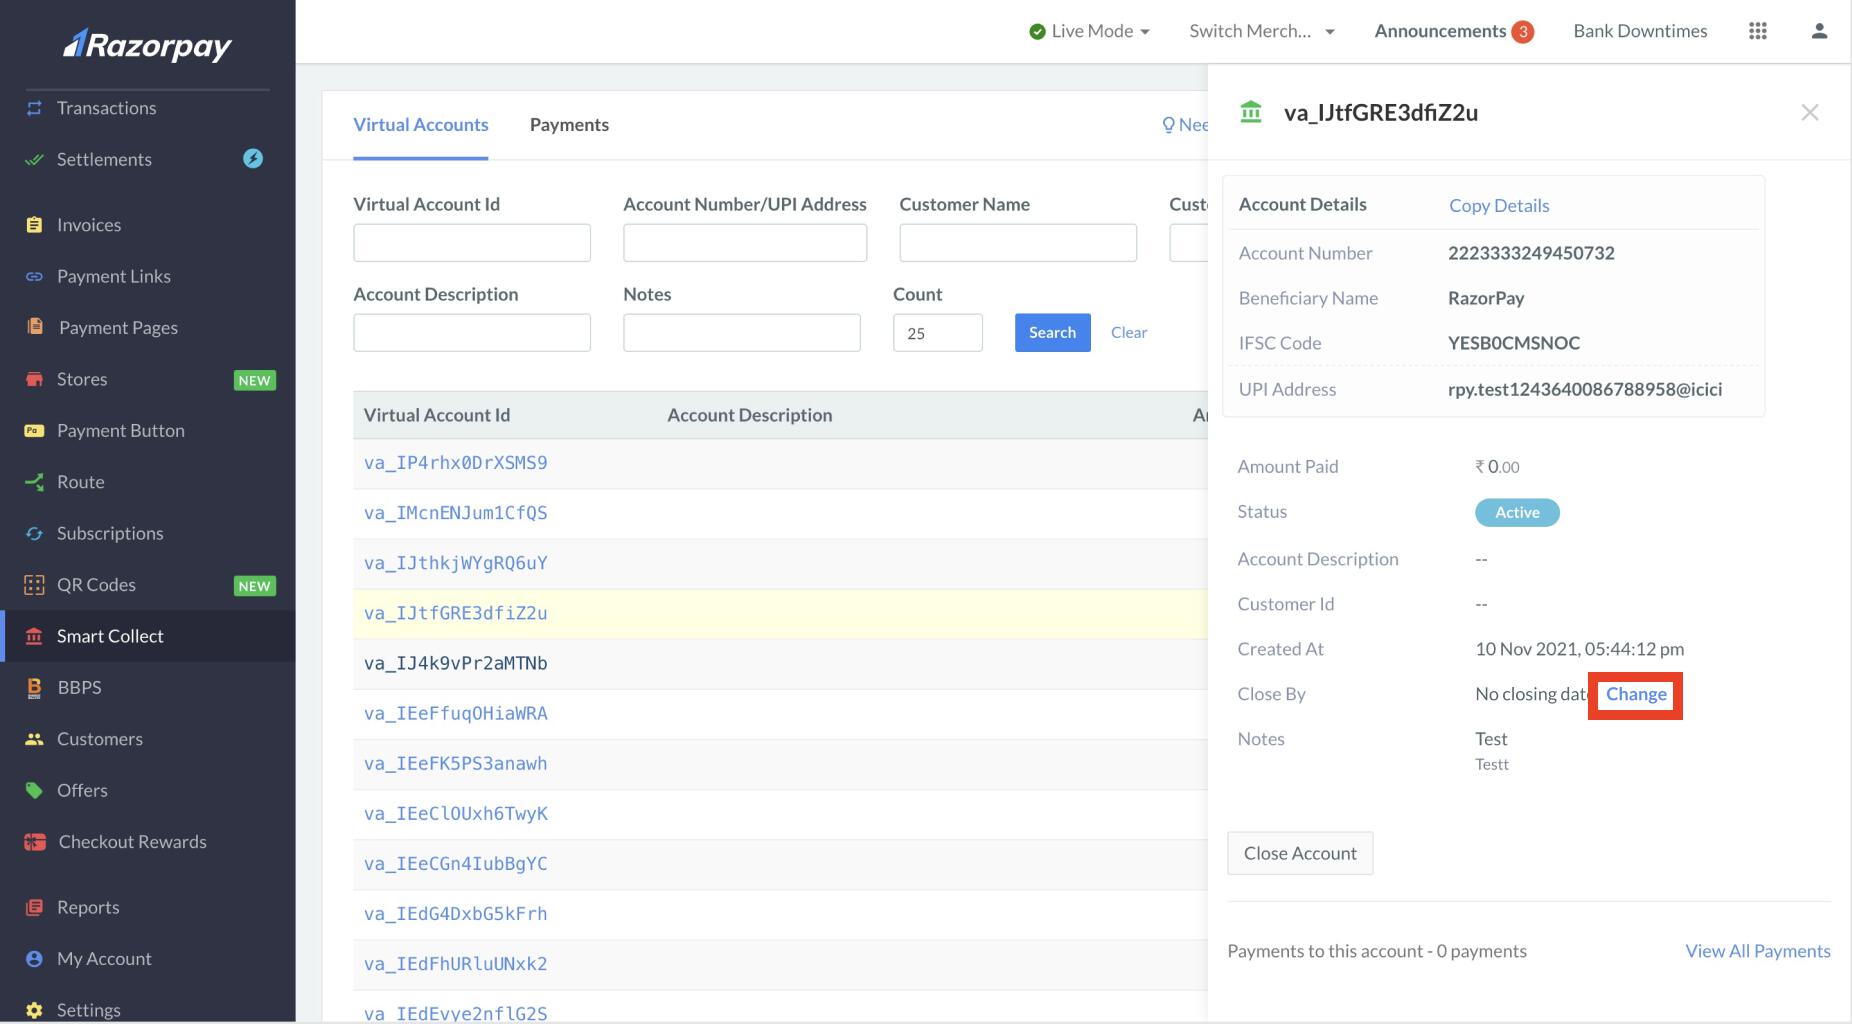Click the Active status badge
The height and width of the screenshot is (1024, 1852).
[x=1517, y=512]
